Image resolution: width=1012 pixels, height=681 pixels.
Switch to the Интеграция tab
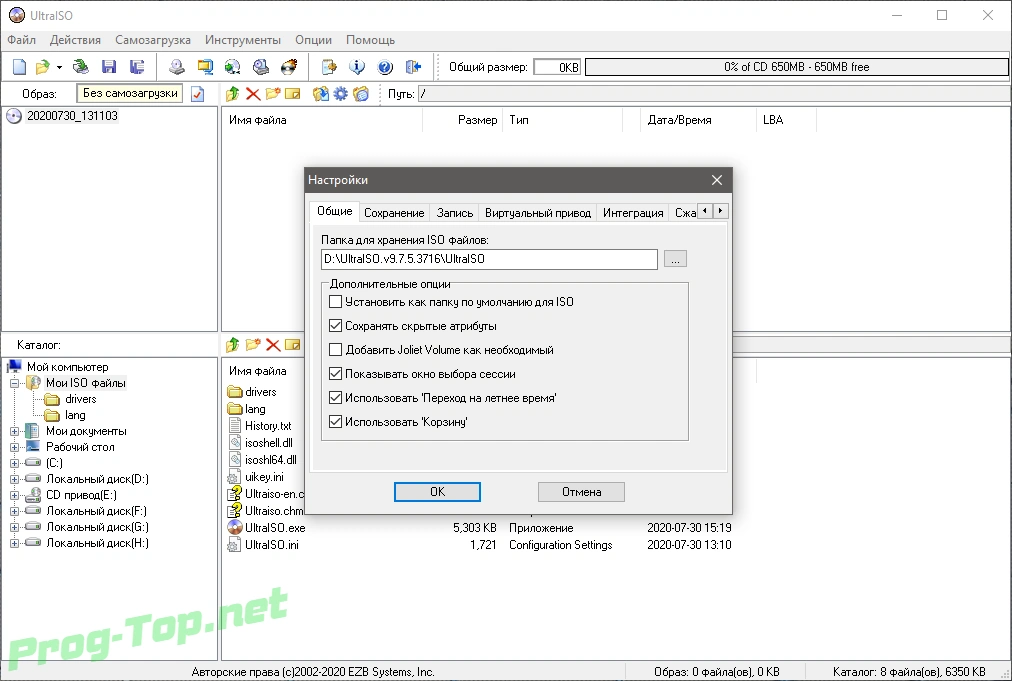(x=633, y=212)
